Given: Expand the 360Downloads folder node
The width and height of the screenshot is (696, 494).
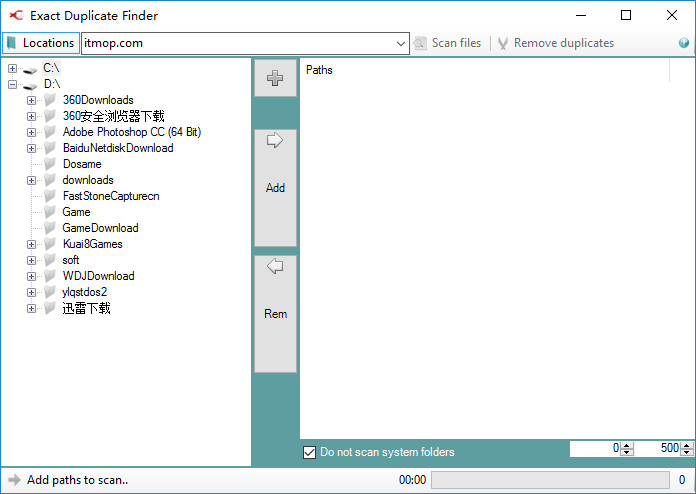Looking at the screenshot, I should point(31,100).
